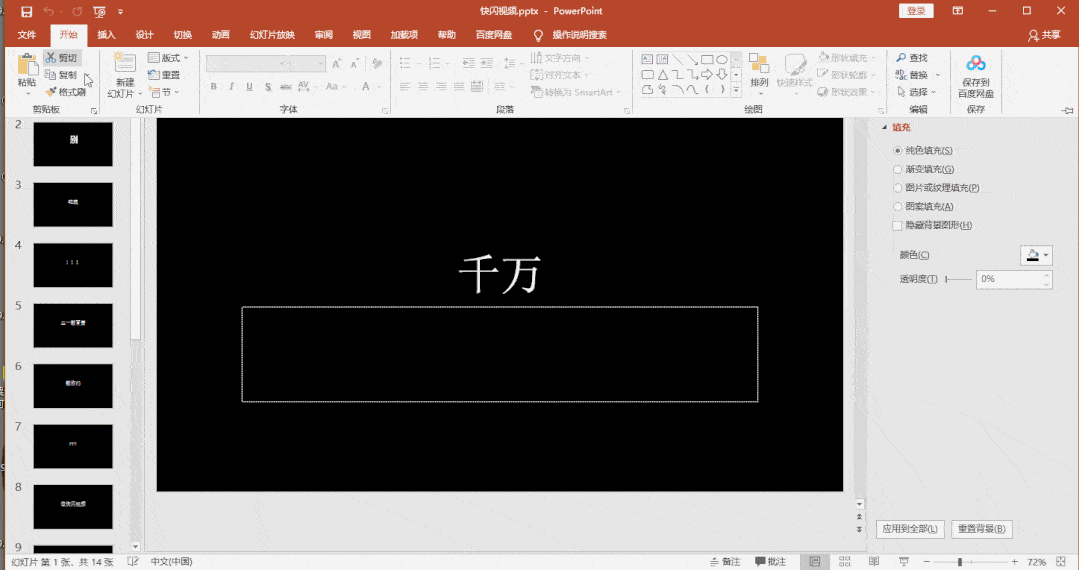
Task: Open Save to Baidu Netdisk (保存到百度网盘)
Action: (975, 64)
